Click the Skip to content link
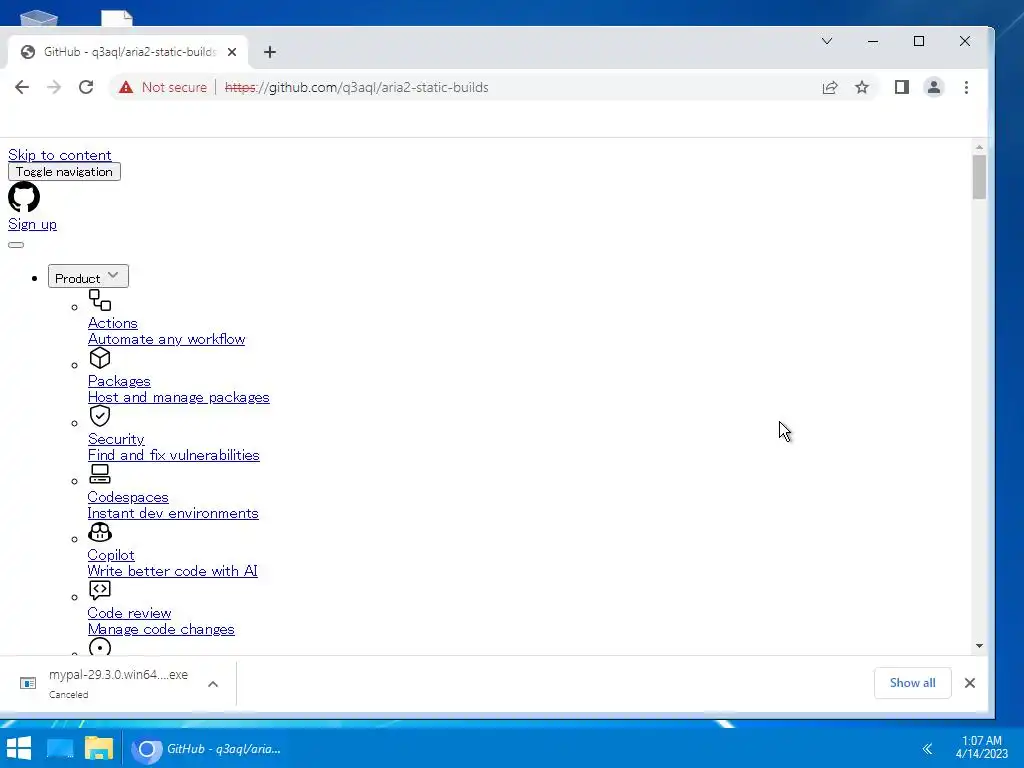This screenshot has width=1024, height=768. [x=59, y=155]
